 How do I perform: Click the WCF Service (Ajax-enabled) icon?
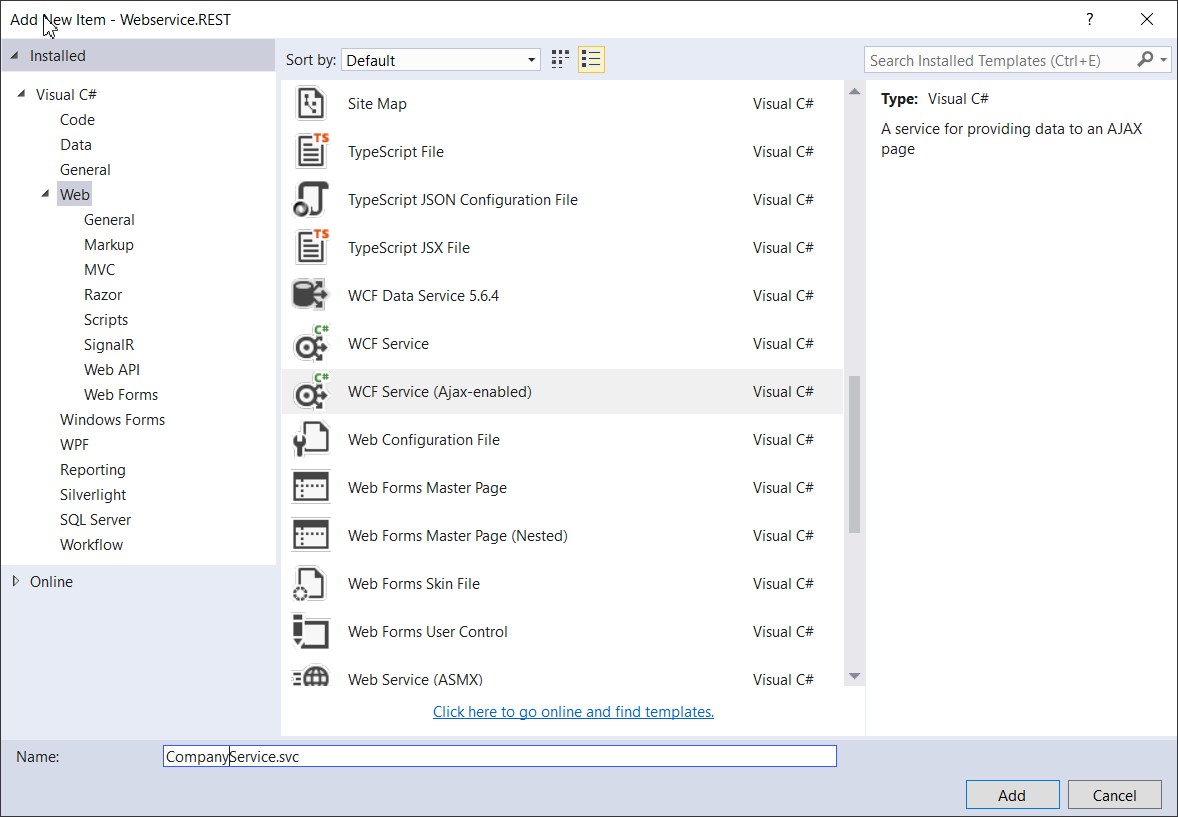pos(312,392)
